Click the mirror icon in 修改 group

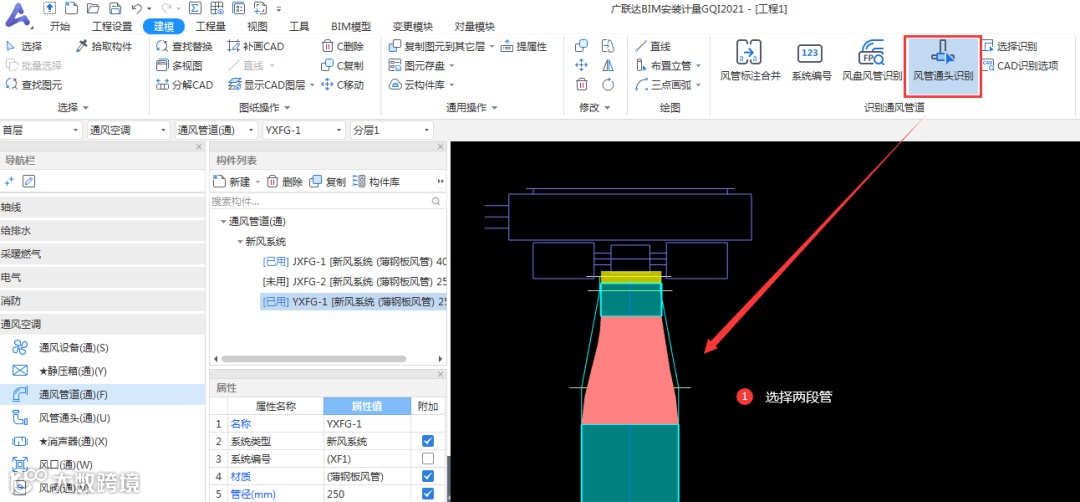(608, 65)
